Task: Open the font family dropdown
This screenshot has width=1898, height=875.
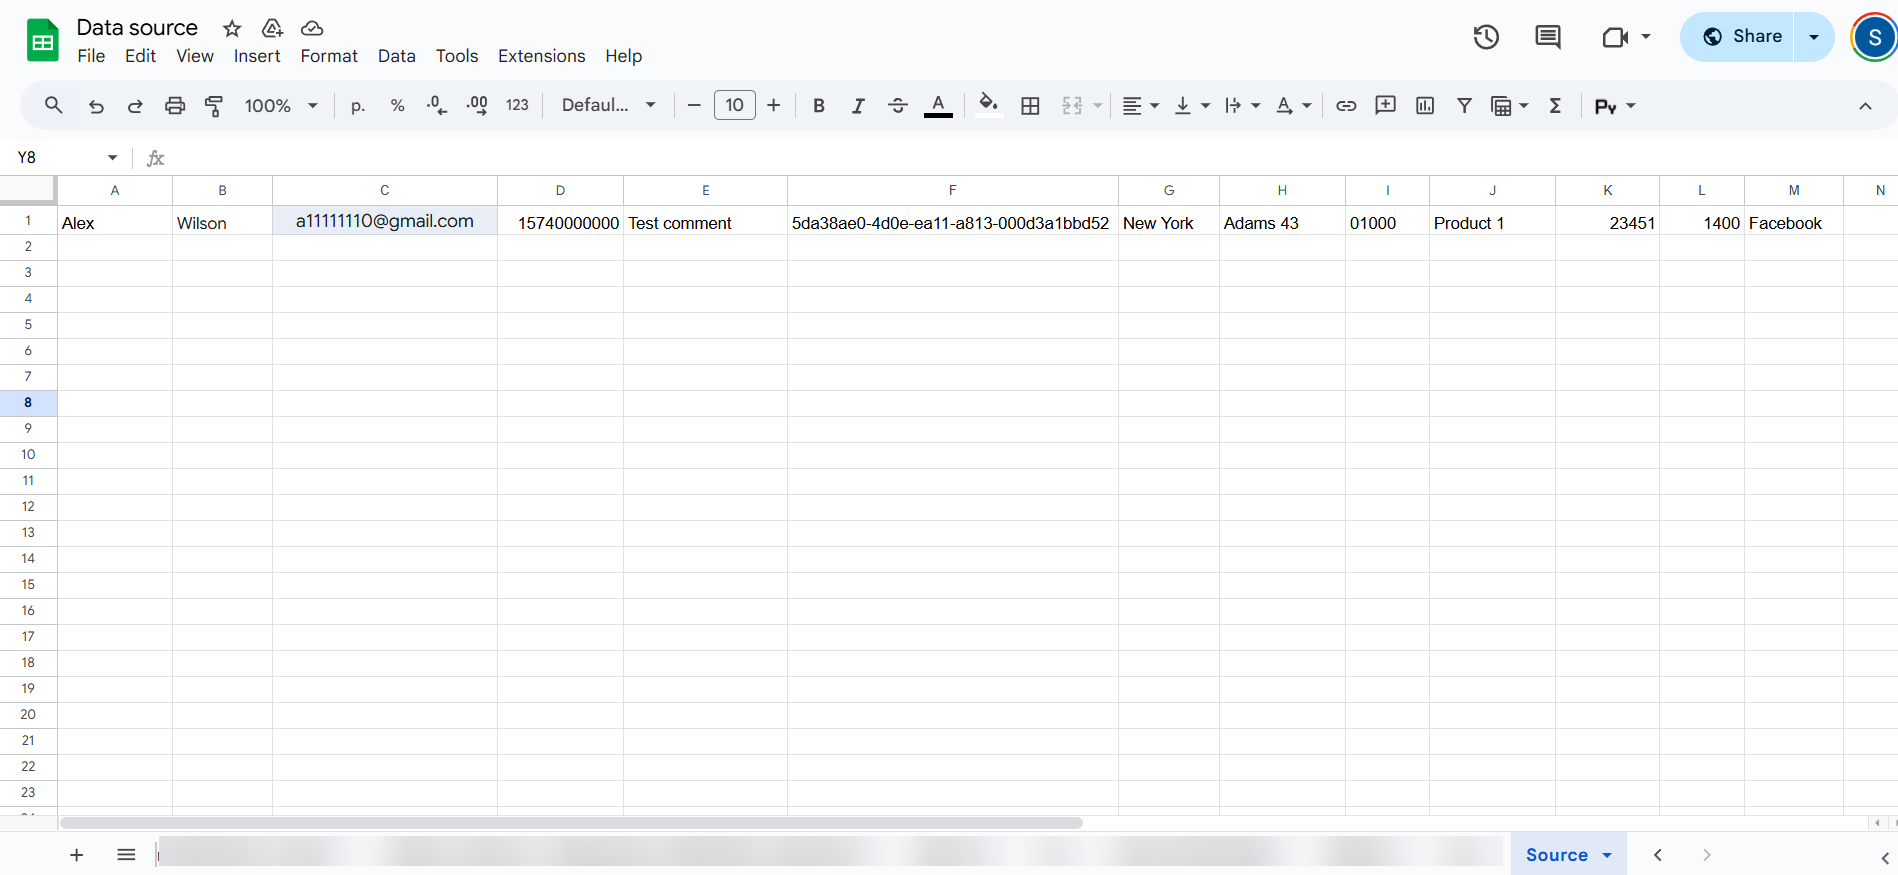Action: pyautogui.click(x=608, y=105)
